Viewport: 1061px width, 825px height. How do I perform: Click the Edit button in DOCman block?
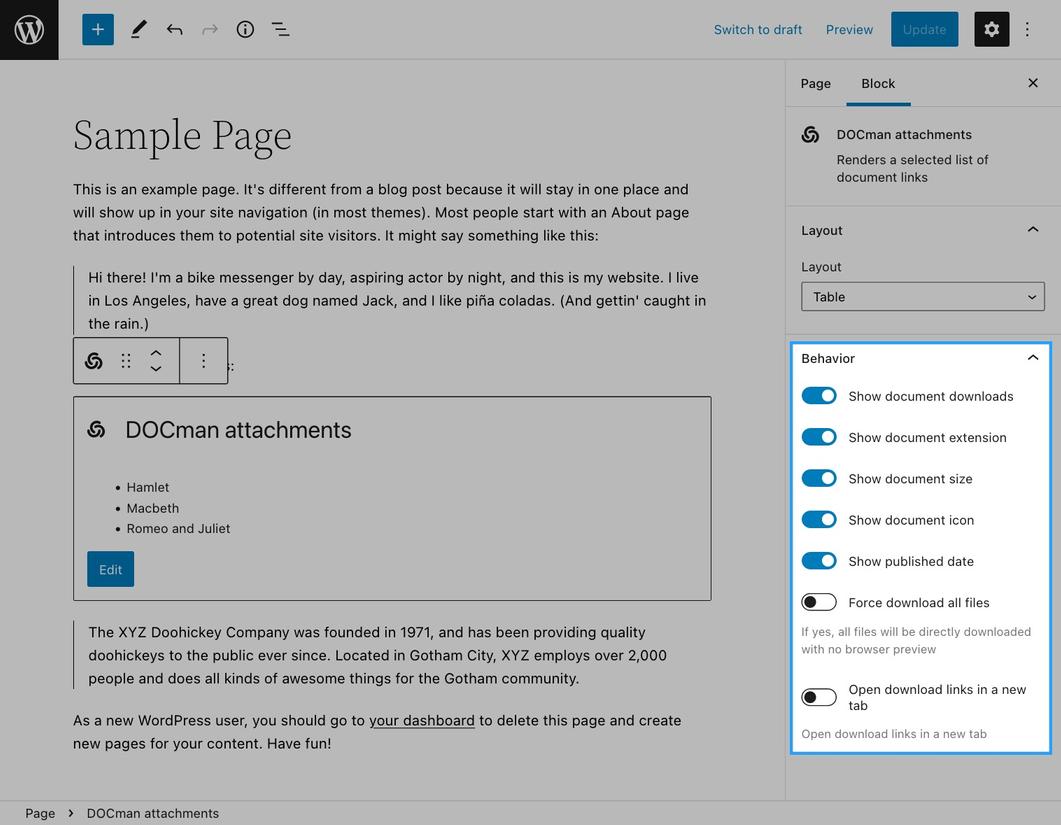point(110,569)
